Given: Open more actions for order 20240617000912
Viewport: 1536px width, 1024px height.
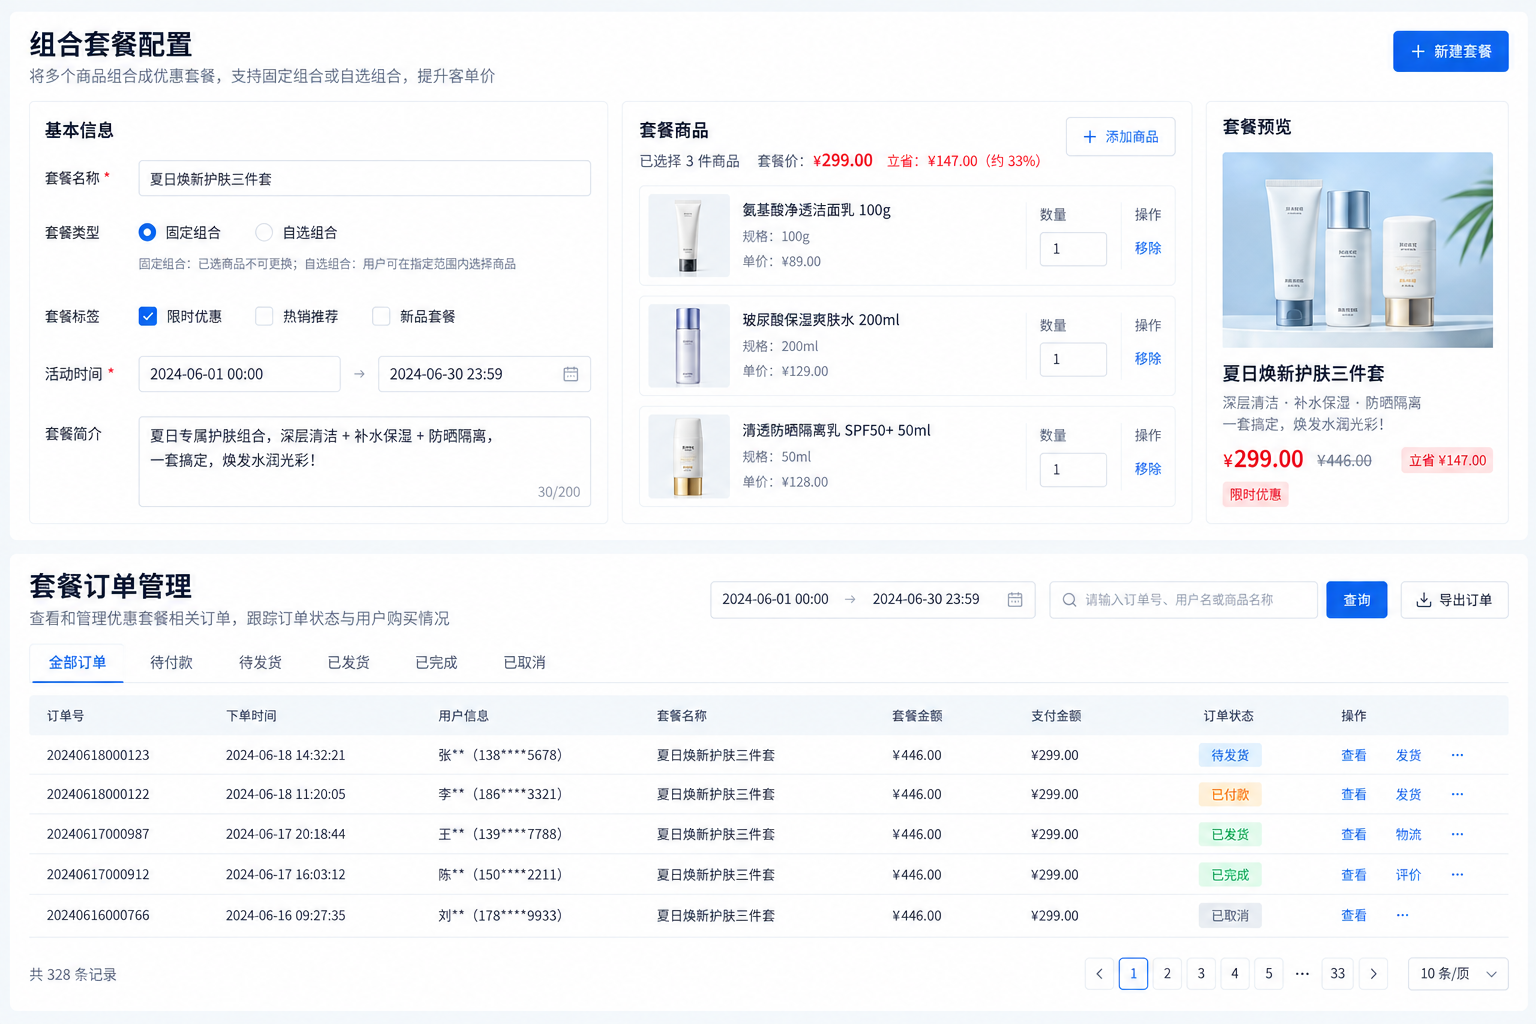Looking at the screenshot, I should coord(1457,874).
